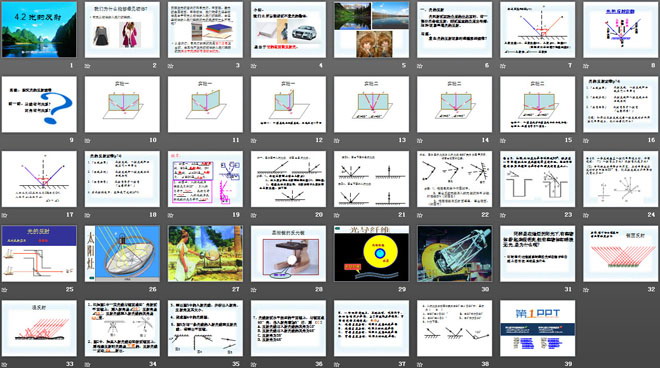Select slide 13 labeled 实验二
660x368 pixels.
371,104
